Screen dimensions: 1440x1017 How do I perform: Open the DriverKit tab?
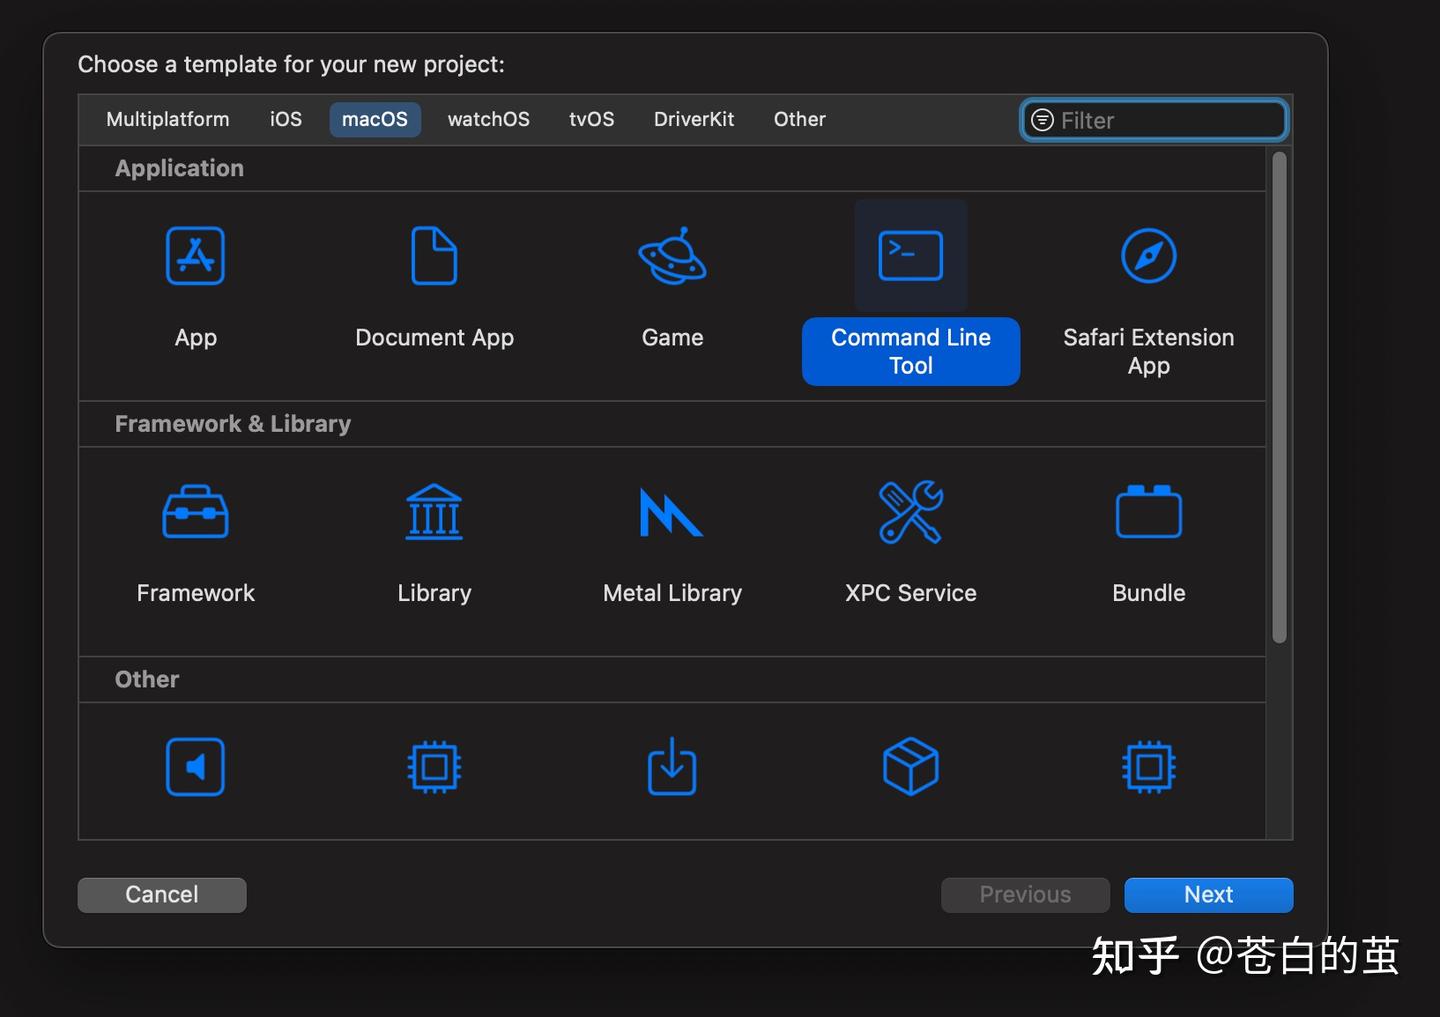(694, 119)
